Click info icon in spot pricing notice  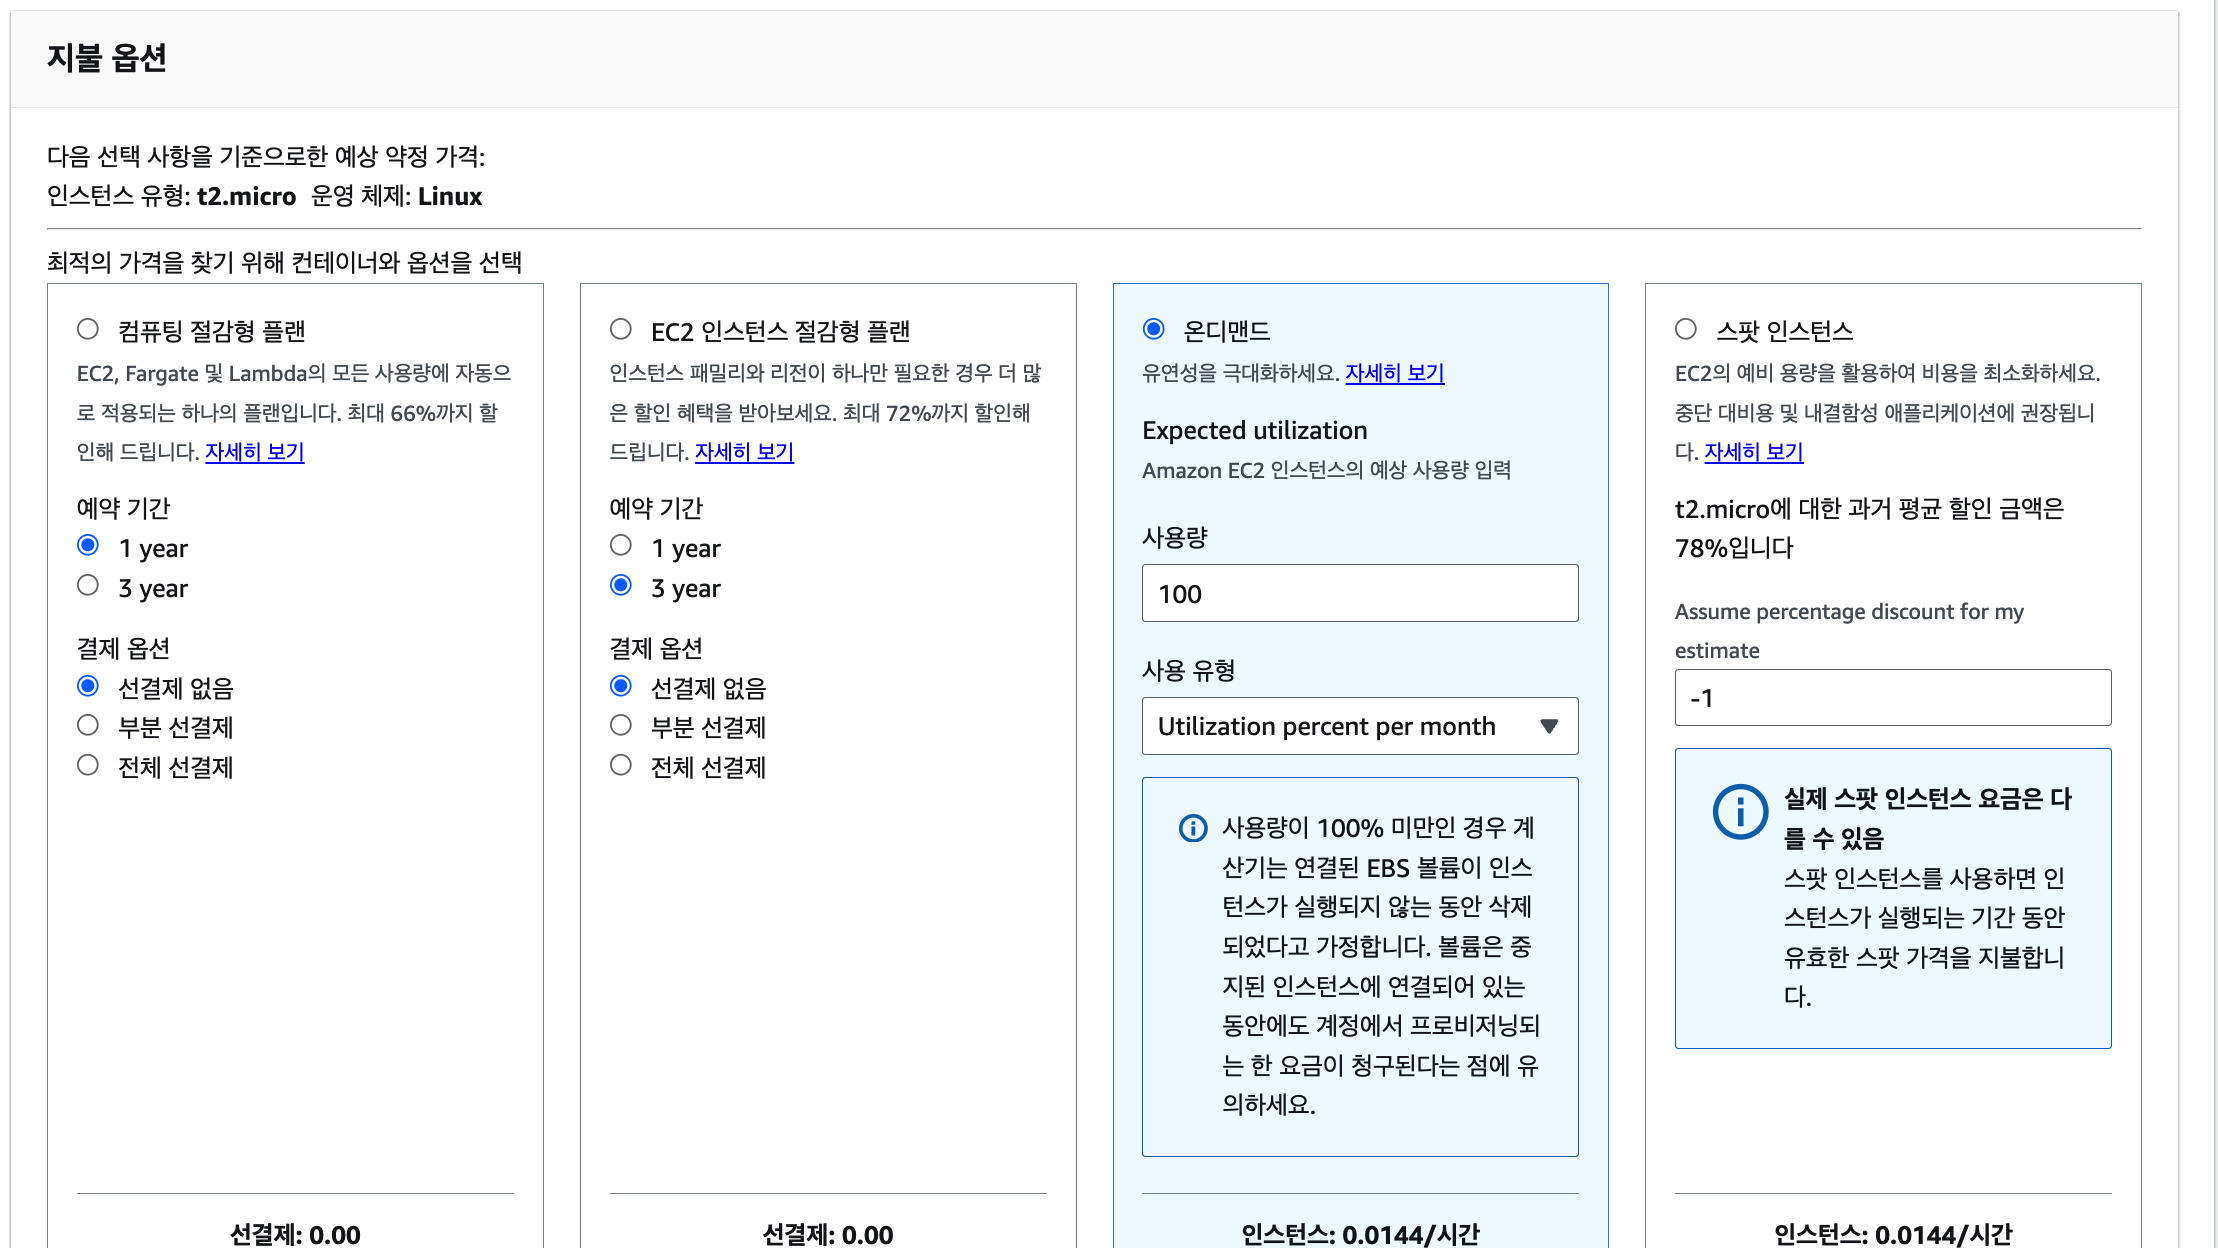pyautogui.click(x=1740, y=811)
